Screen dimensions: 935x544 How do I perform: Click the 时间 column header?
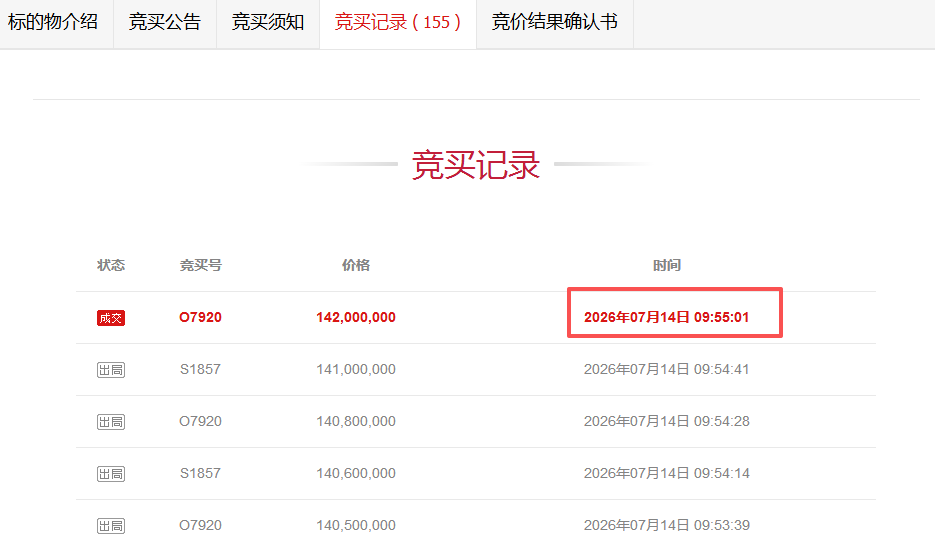(667, 265)
